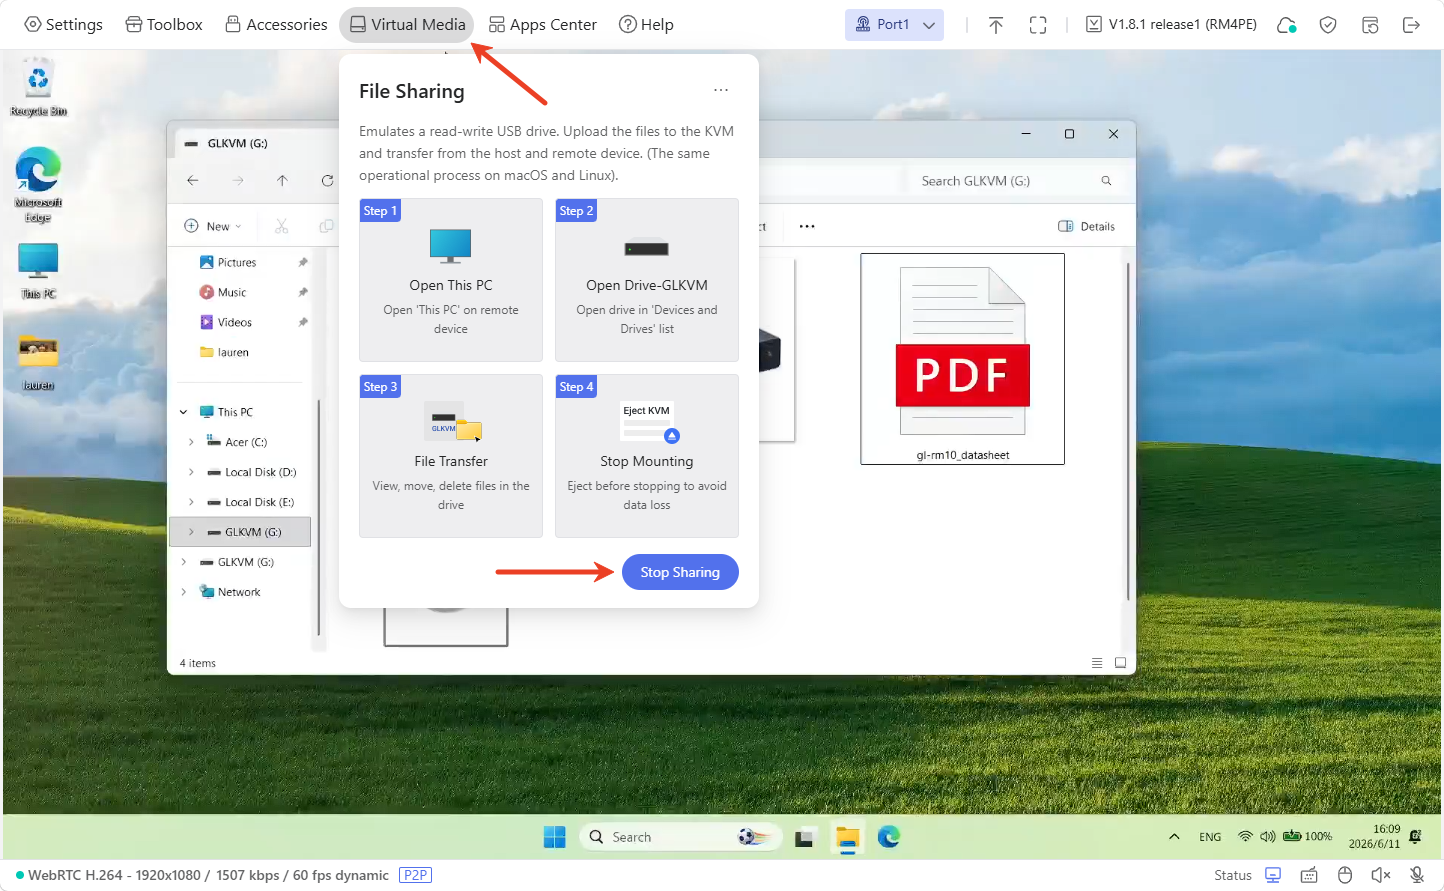Go up one folder level in File Explorer
The width and height of the screenshot is (1444, 891).
(x=282, y=181)
